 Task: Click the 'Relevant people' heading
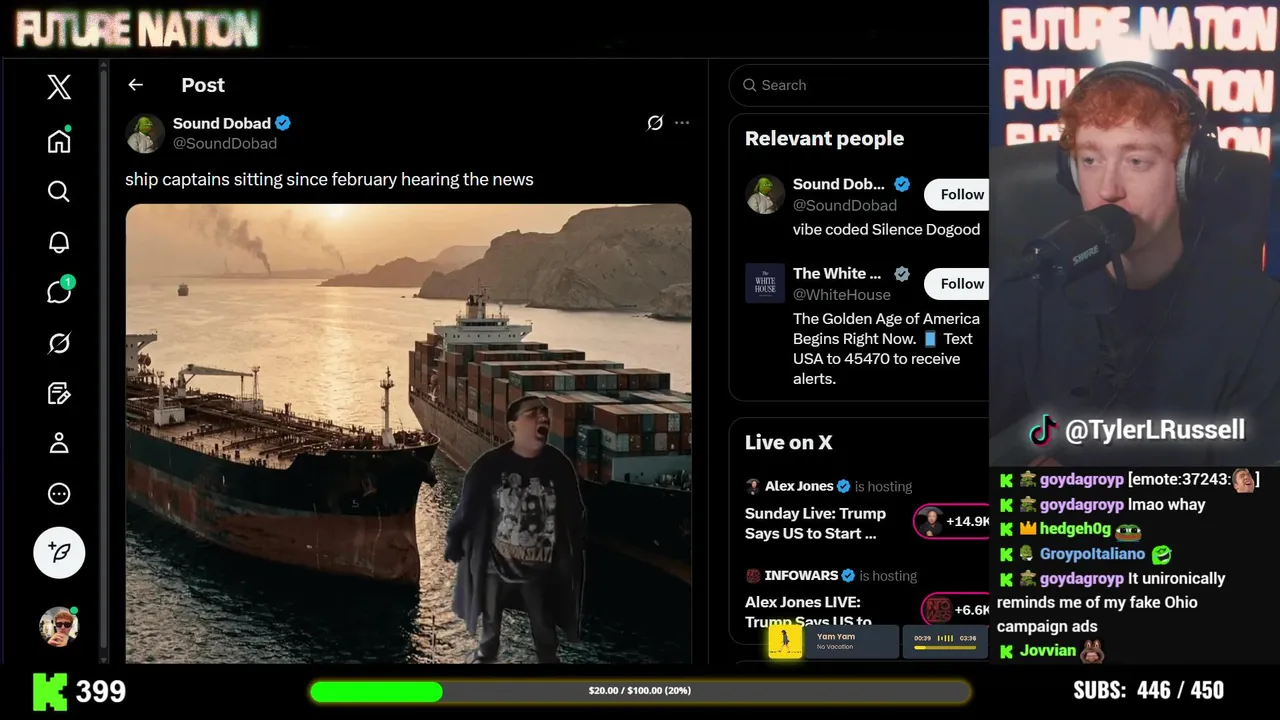pyautogui.click(x=824, y=138)
